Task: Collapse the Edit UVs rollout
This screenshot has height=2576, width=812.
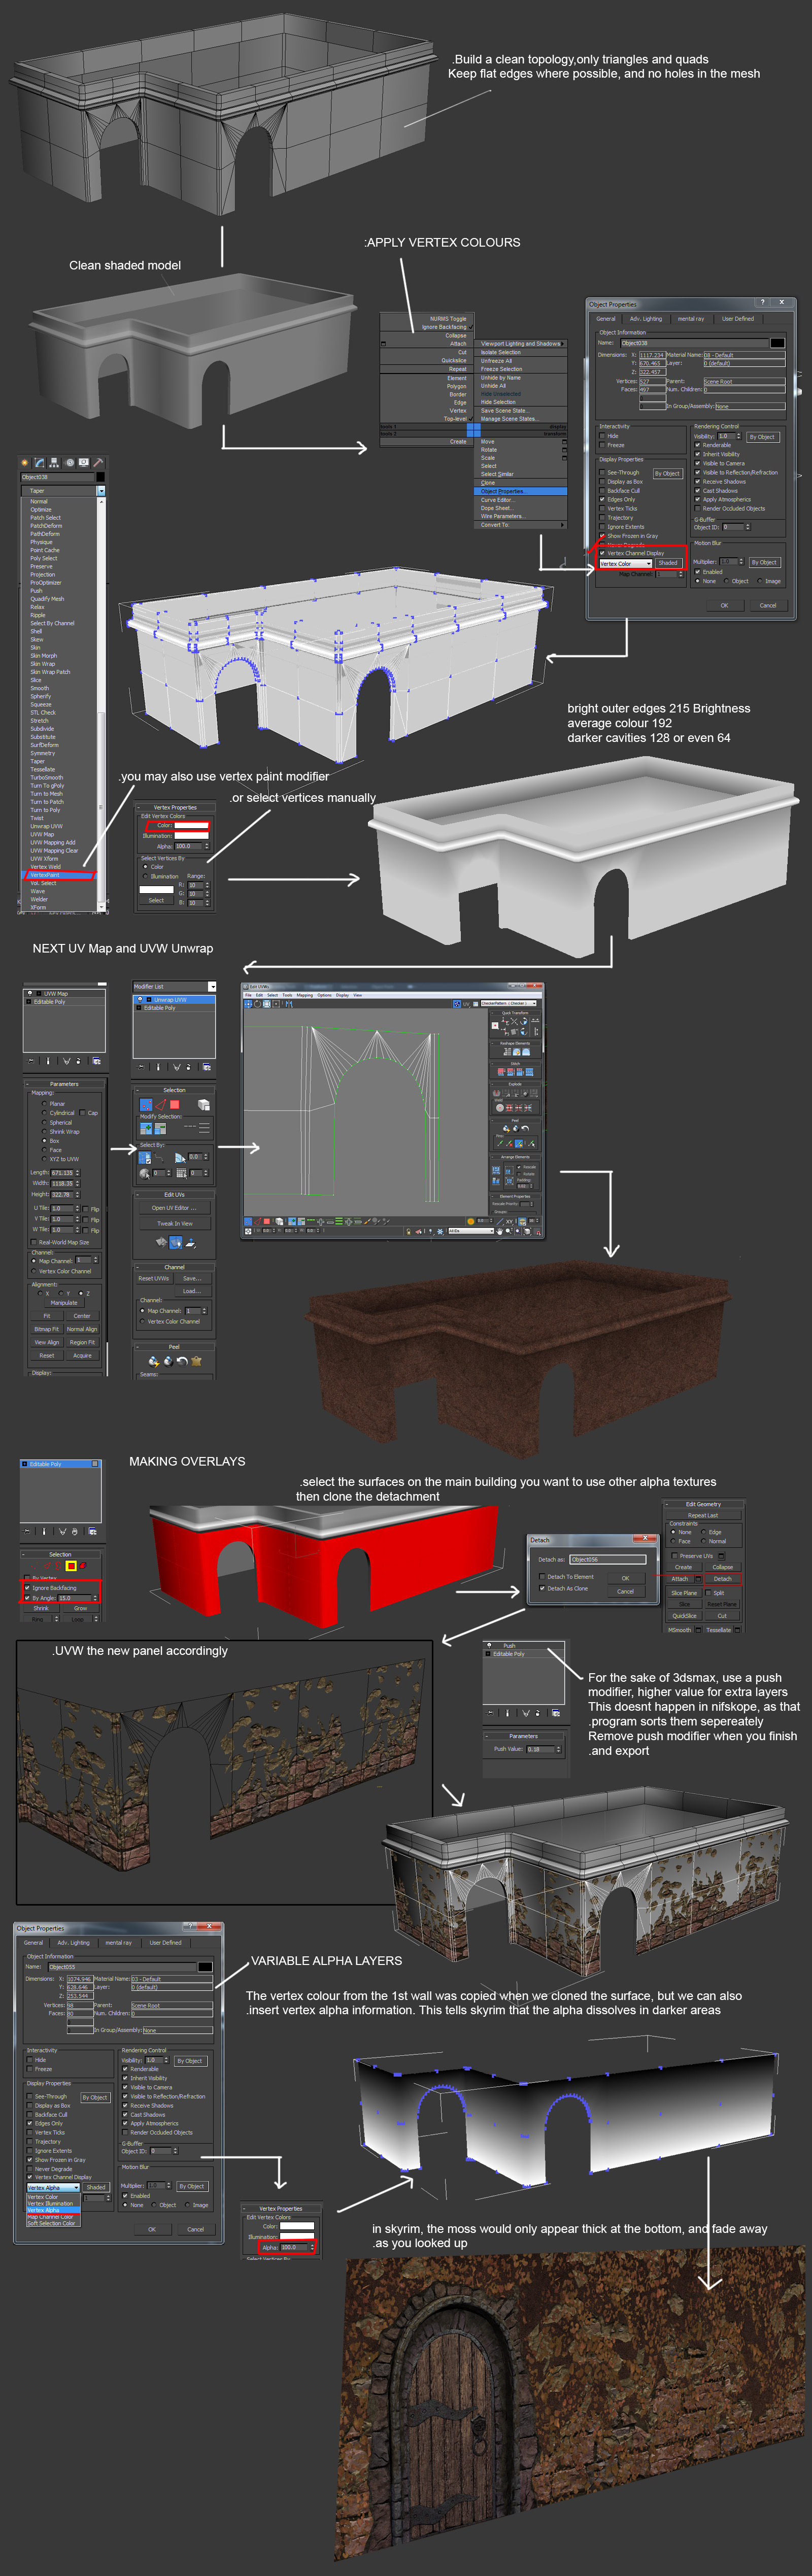Action: (174, 1194)
